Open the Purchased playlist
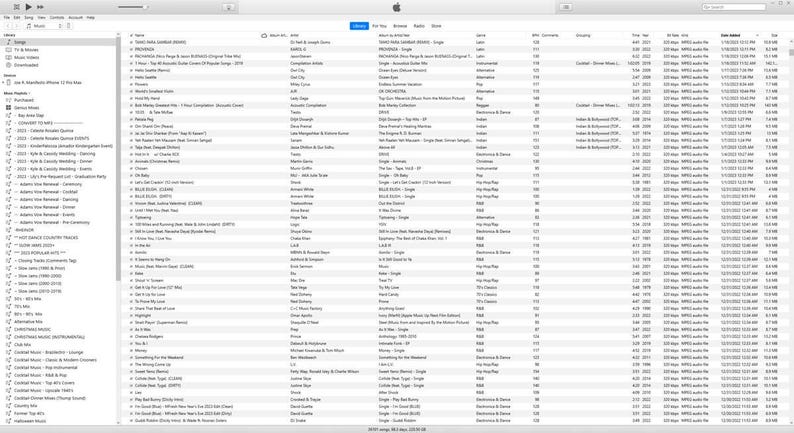 (24, 100)
